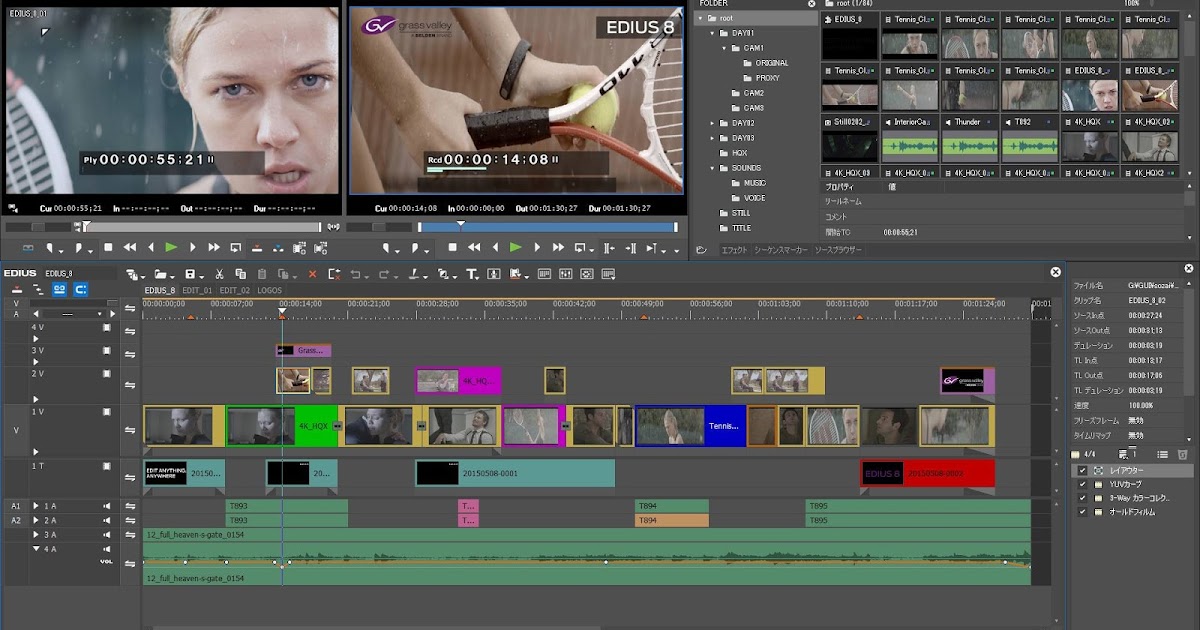Click the Copy icon in timeline toolbar
Image resolution: width=1200 pixels, height=630 pixels.
[240, 274]
